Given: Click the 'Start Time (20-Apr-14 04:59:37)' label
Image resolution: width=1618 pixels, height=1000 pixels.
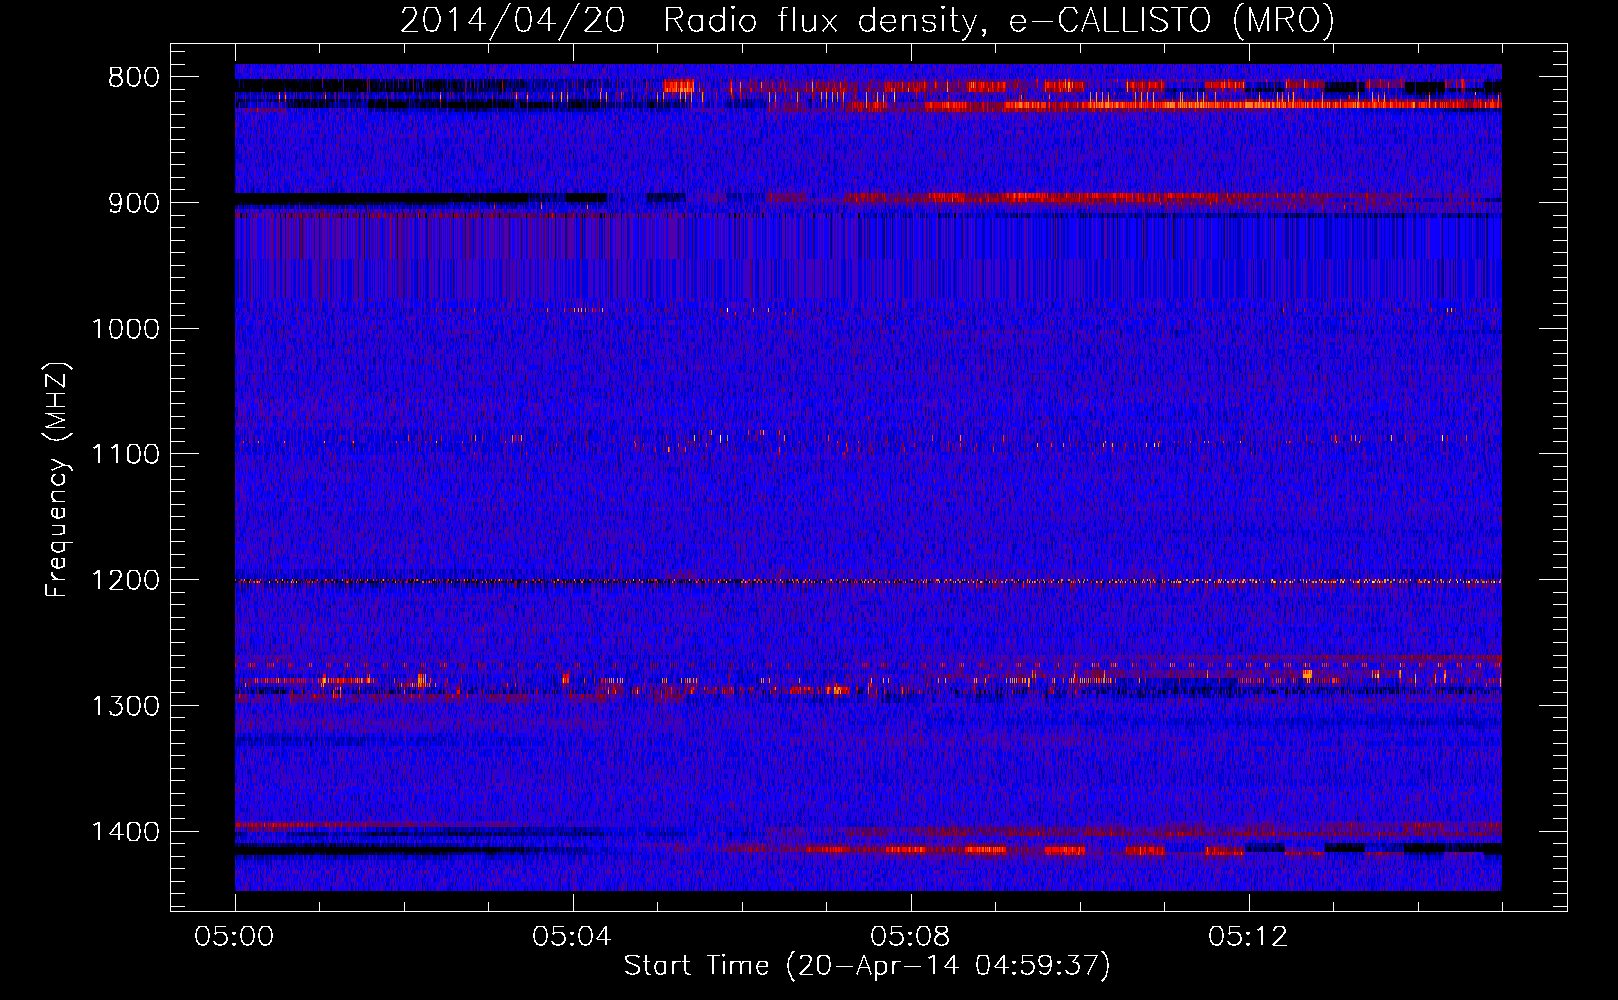Looking at the screenshot, I should [867, 966].
